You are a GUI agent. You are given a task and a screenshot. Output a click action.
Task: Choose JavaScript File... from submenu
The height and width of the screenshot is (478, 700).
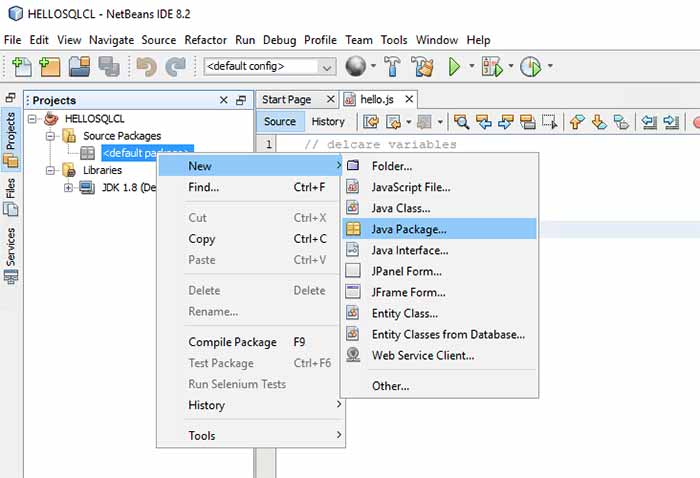click(x=439, y=187)
